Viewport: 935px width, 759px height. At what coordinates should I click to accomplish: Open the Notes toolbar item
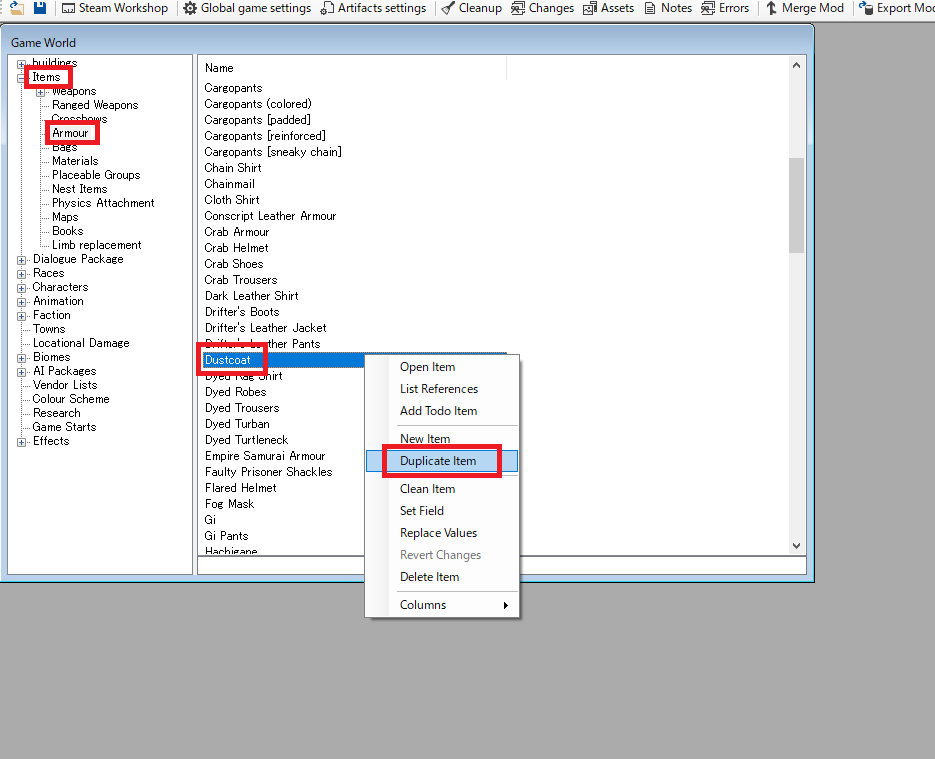[x=668, y=8]
